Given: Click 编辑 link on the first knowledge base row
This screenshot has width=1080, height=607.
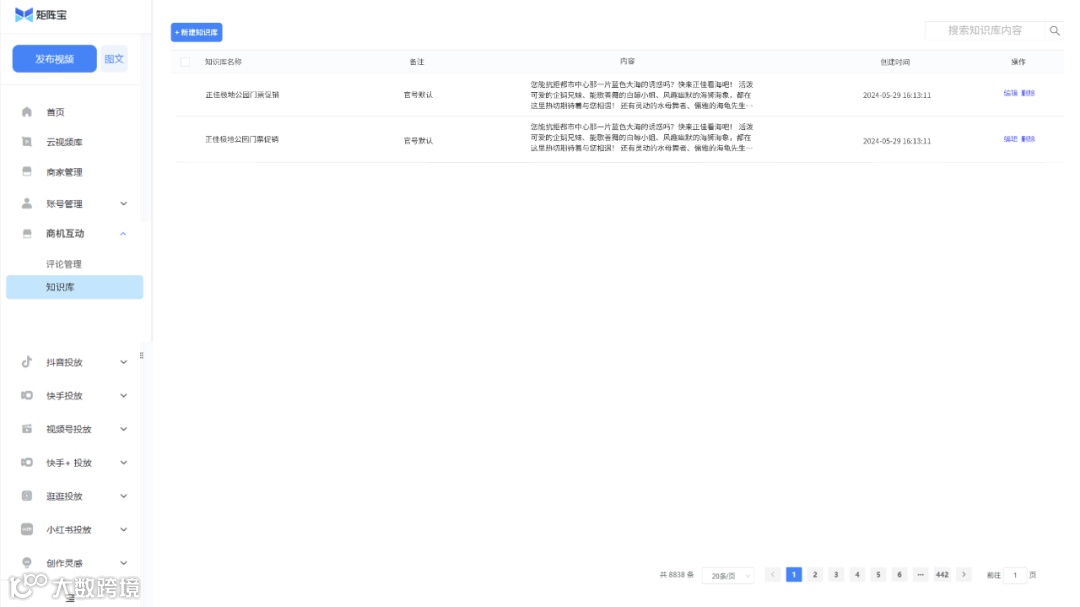Looking at the screenshot, I should tap(1008, 95).
